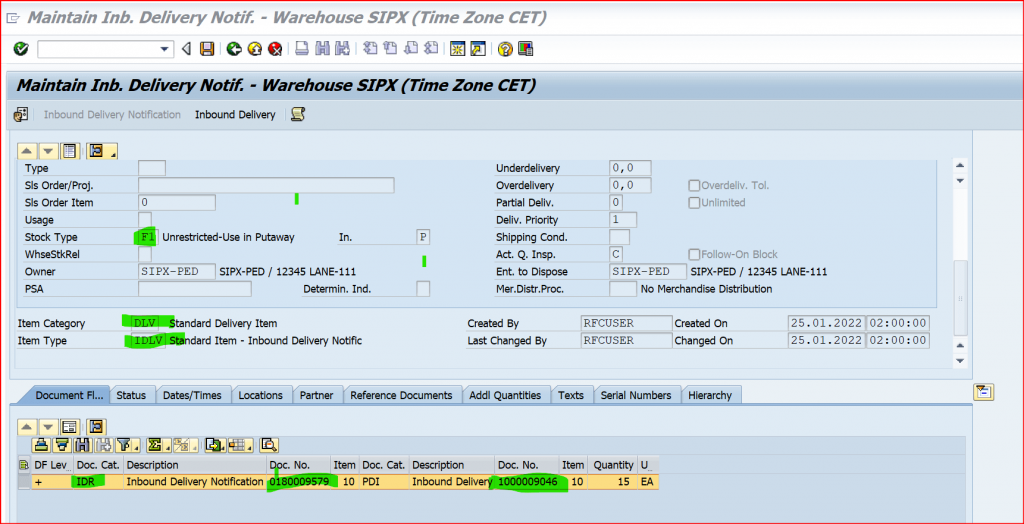1024x524 pixels.
Task: Open the Partner tab
Action: [316, 395]
